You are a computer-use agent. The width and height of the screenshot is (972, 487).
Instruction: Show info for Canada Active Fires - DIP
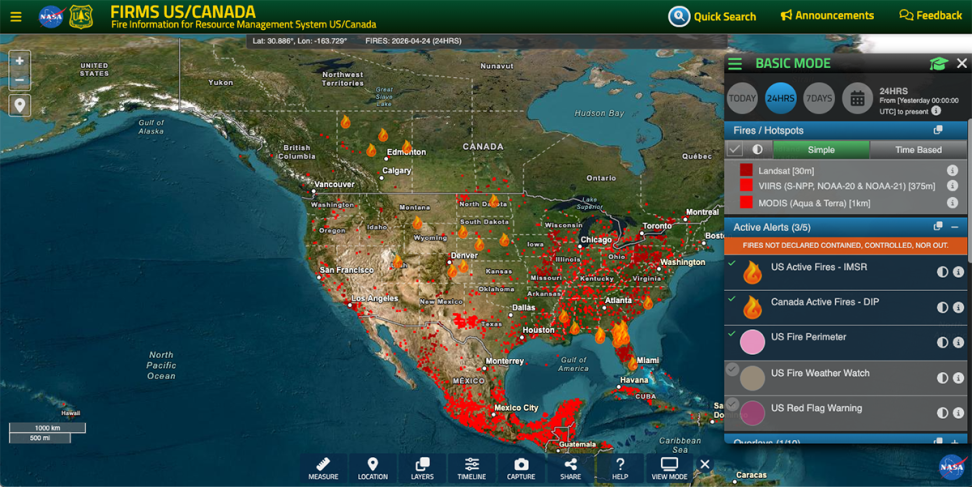[958, 307]
